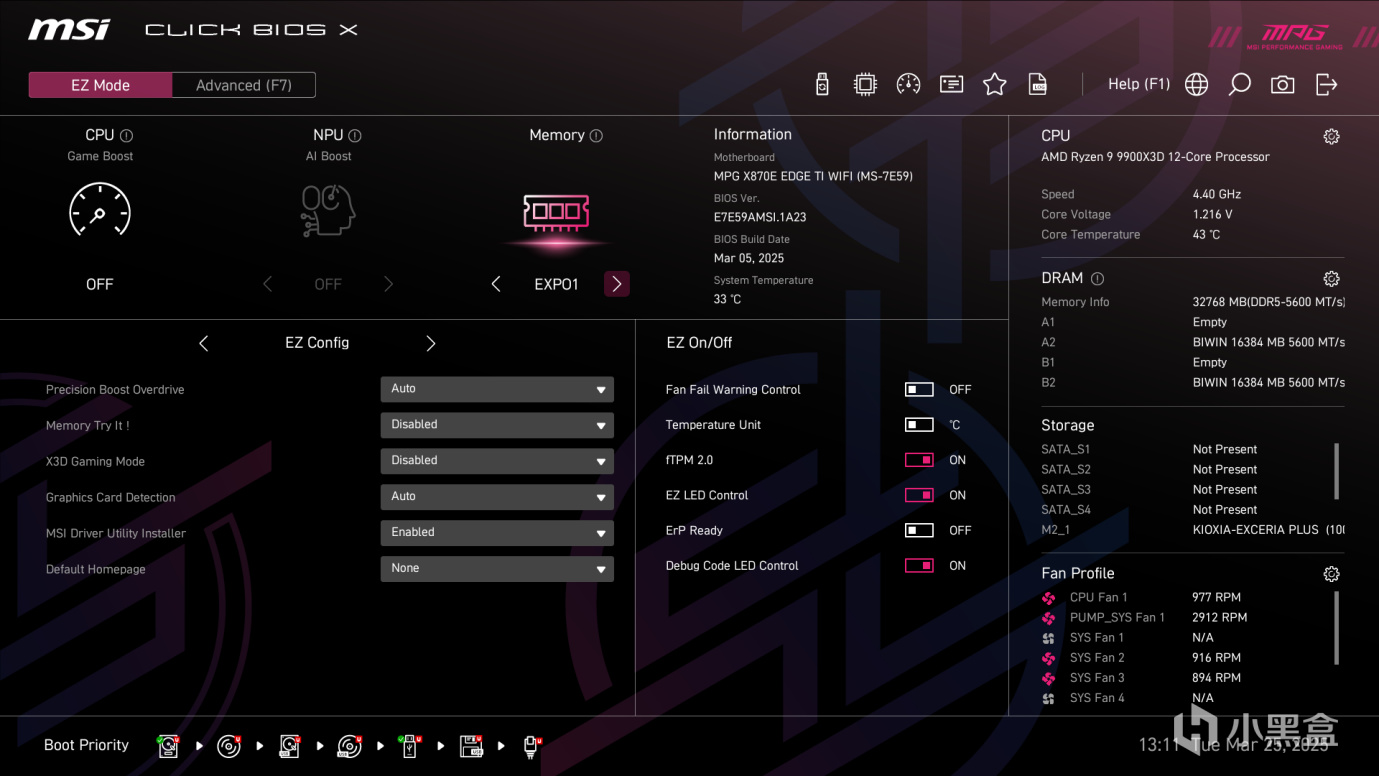Open the M-Flash USB update icon
1379x776 pixels.
click(822, 85)
